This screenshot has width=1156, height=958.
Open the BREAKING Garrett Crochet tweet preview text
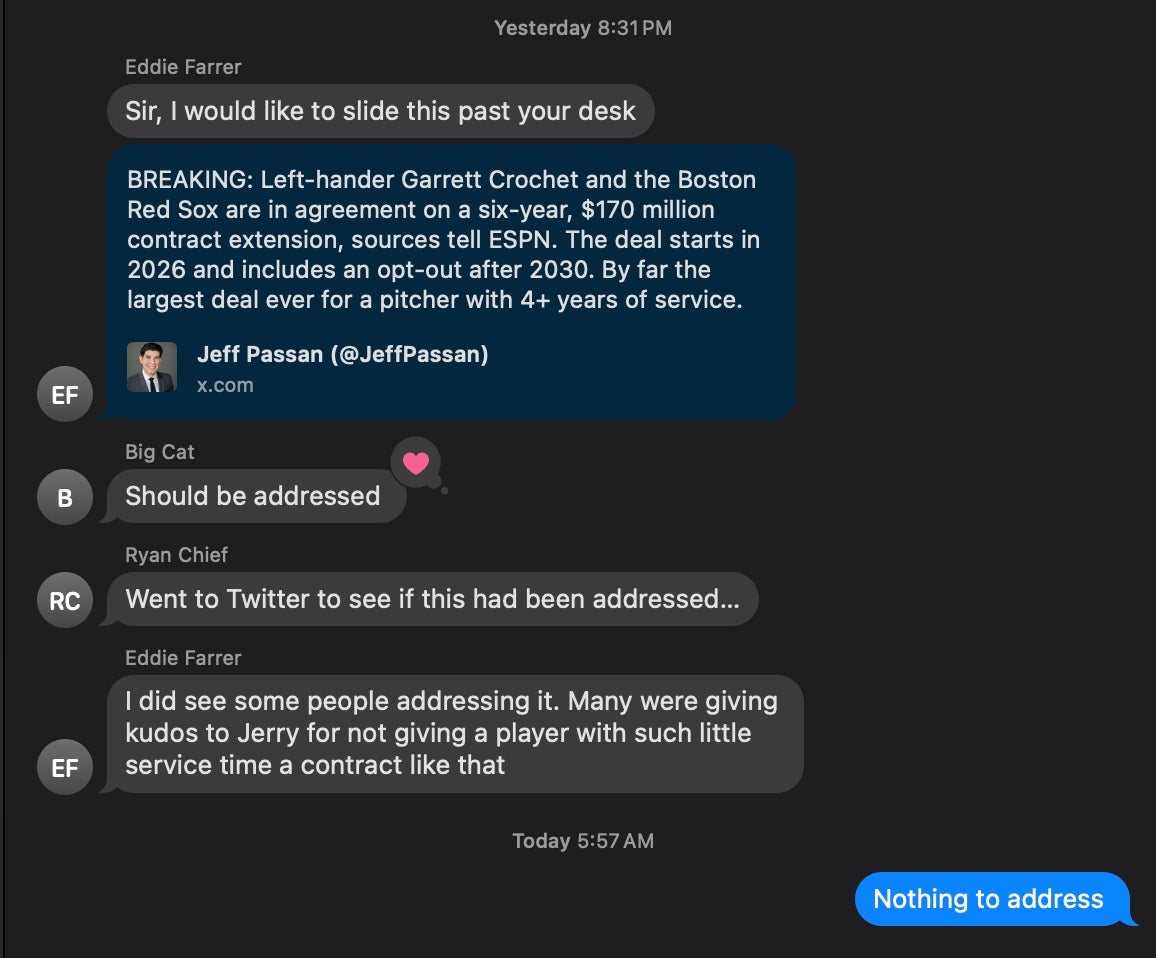(x=443, y=240)
